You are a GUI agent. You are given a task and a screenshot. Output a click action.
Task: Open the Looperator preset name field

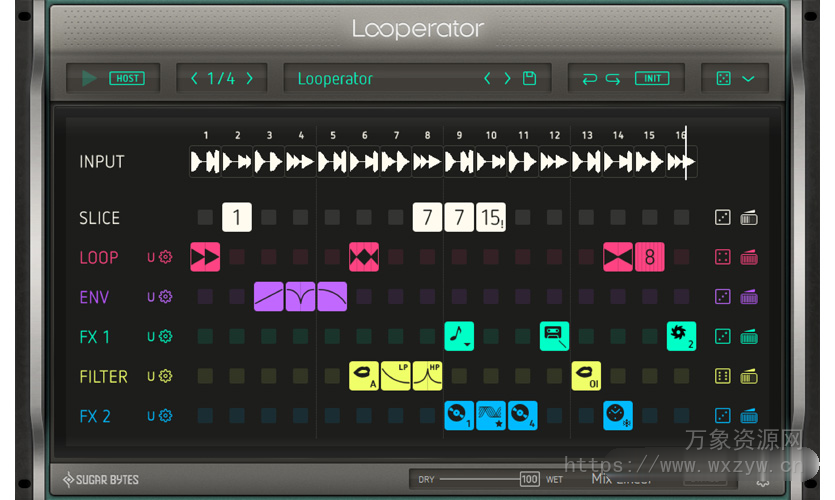pyautogui.click(x=335, y=79)
